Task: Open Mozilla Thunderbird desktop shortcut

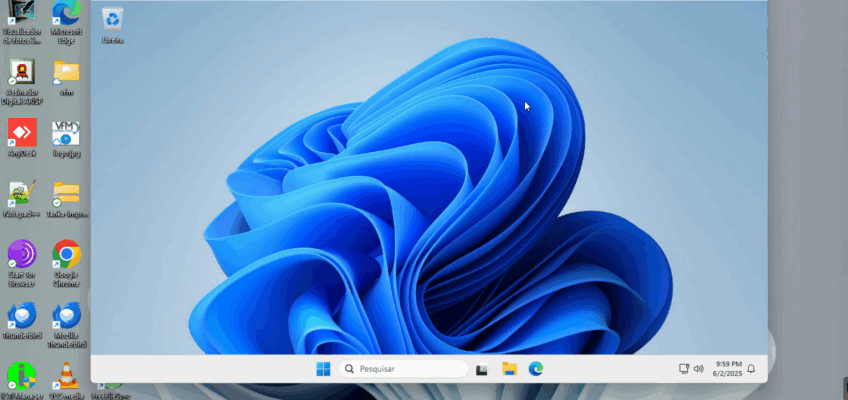Action: tap(67, 324)
